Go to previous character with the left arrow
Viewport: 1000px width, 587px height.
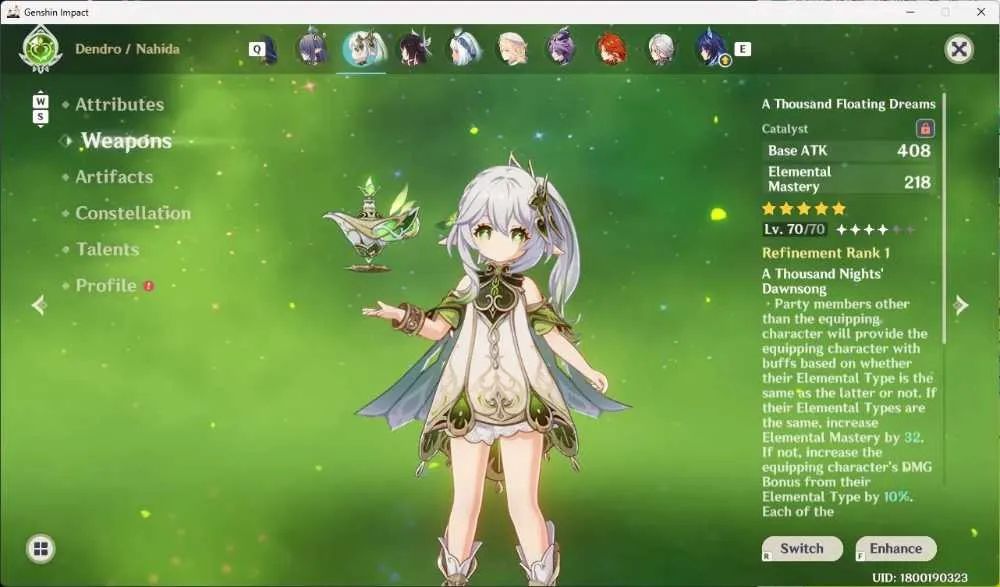[x=39, y=305]
